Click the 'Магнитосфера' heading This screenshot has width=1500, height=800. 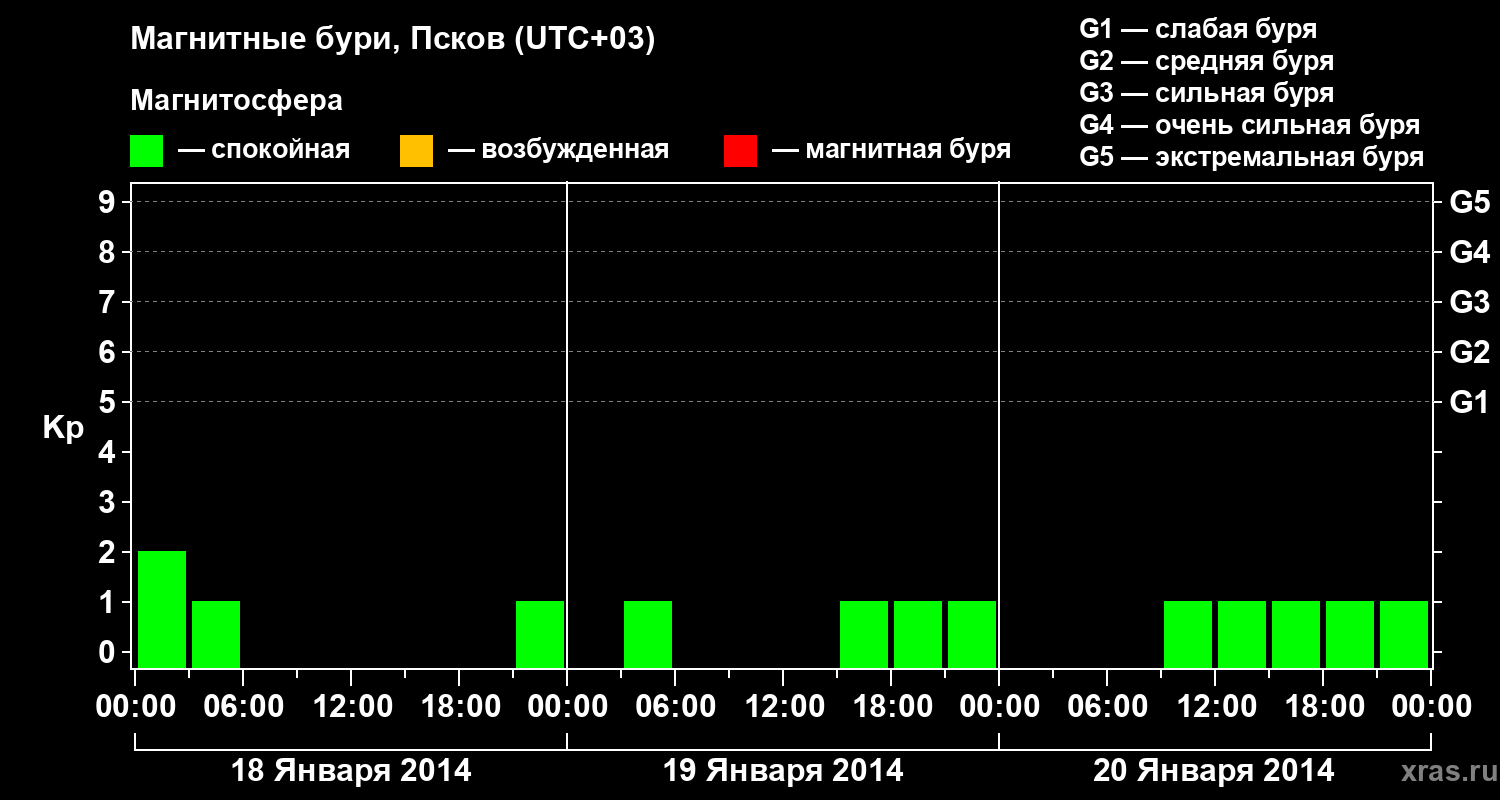[x=236, y=101]
